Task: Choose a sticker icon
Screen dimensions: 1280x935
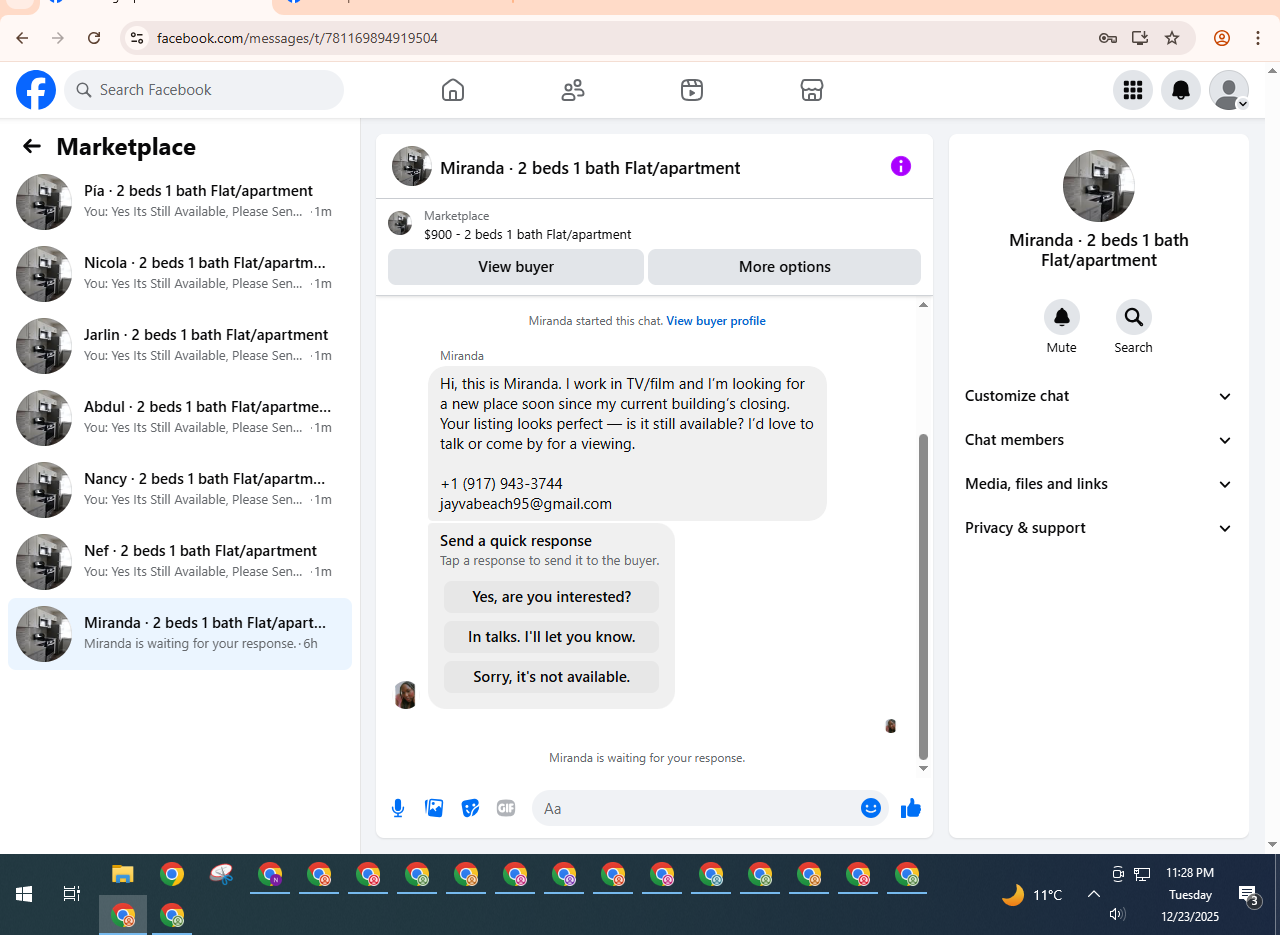Action: (470, 808)
